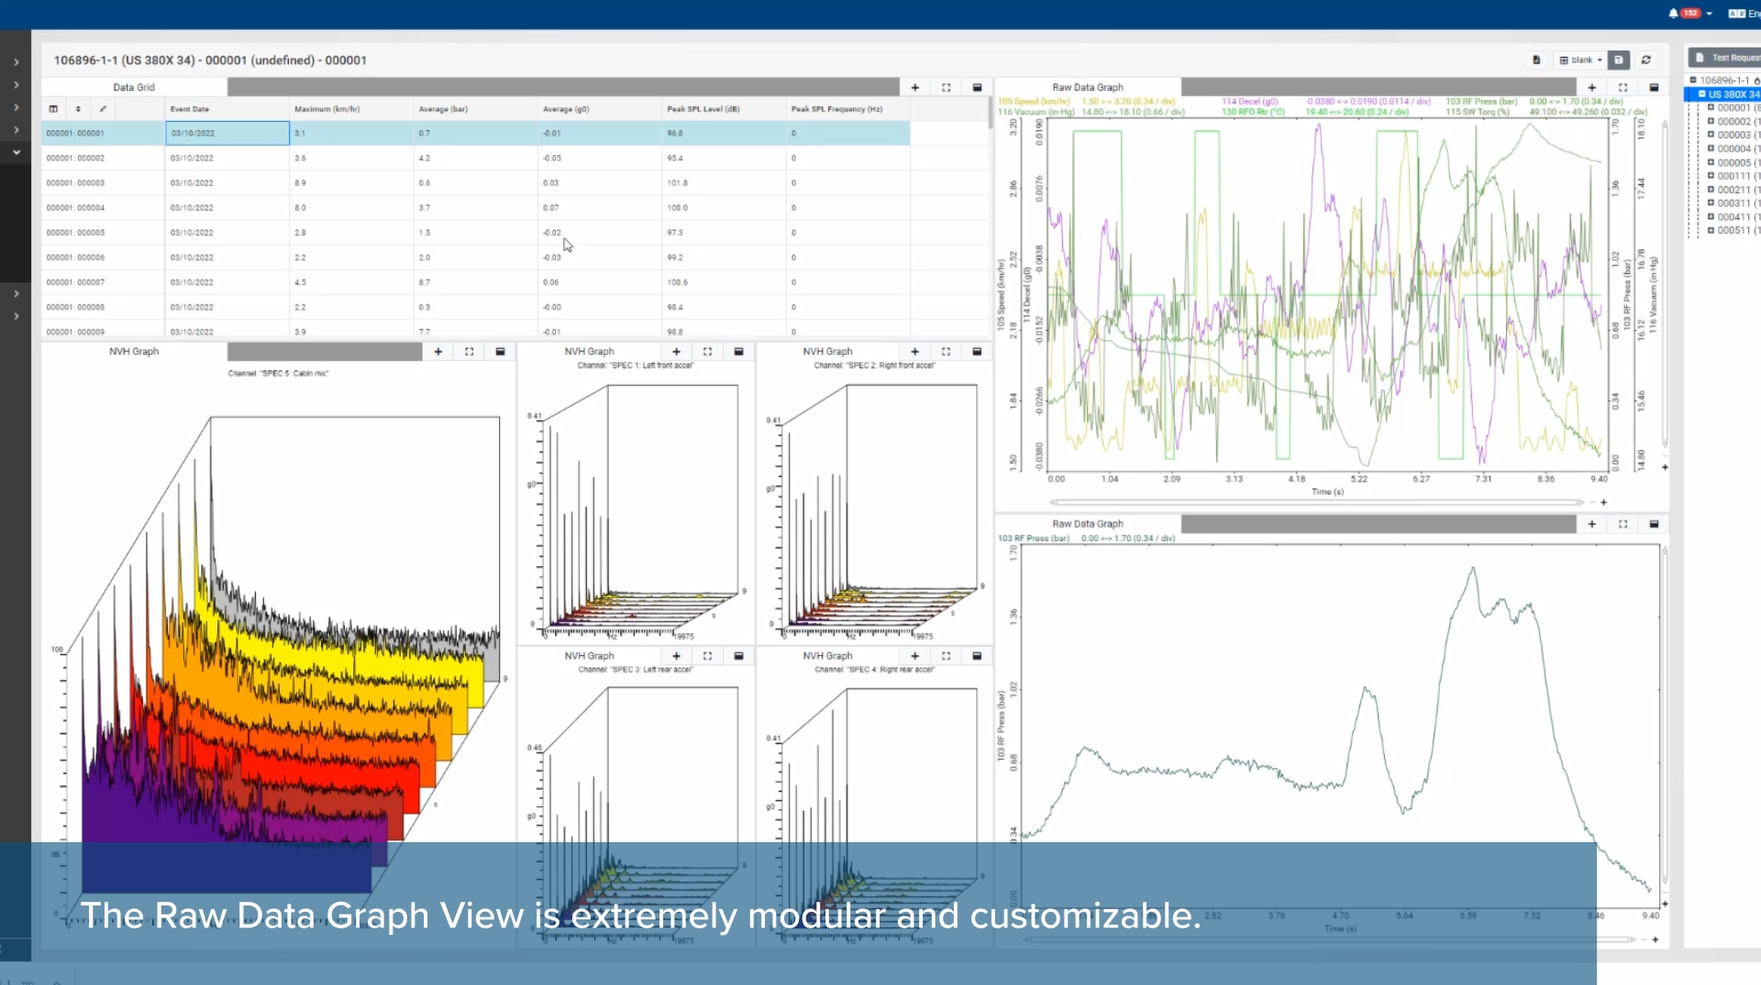Fullscreen the upper Raw Data Graph panel

1623,88
